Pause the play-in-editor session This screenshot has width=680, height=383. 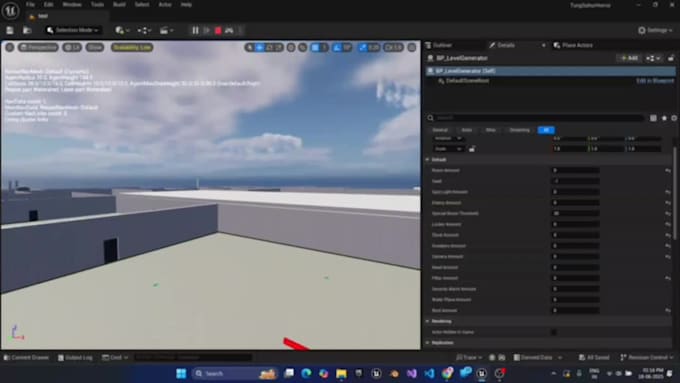(195, 30)
